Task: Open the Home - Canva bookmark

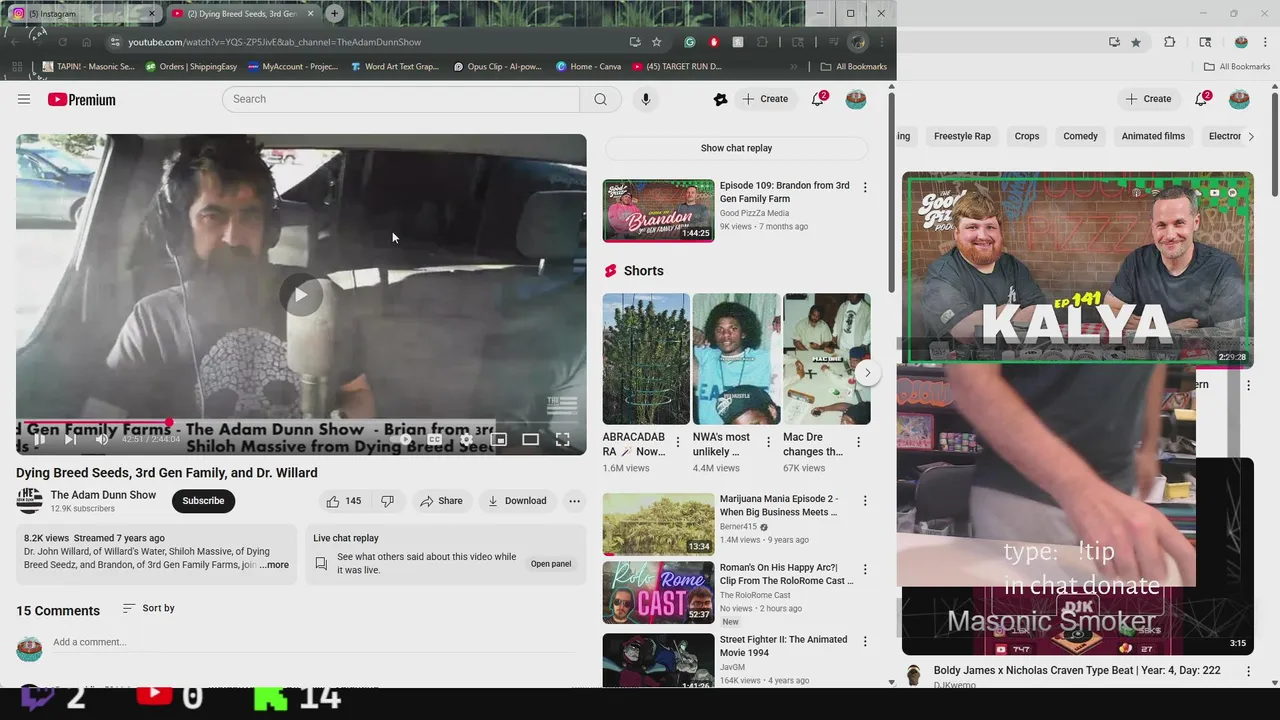Action: coord(588,67)
